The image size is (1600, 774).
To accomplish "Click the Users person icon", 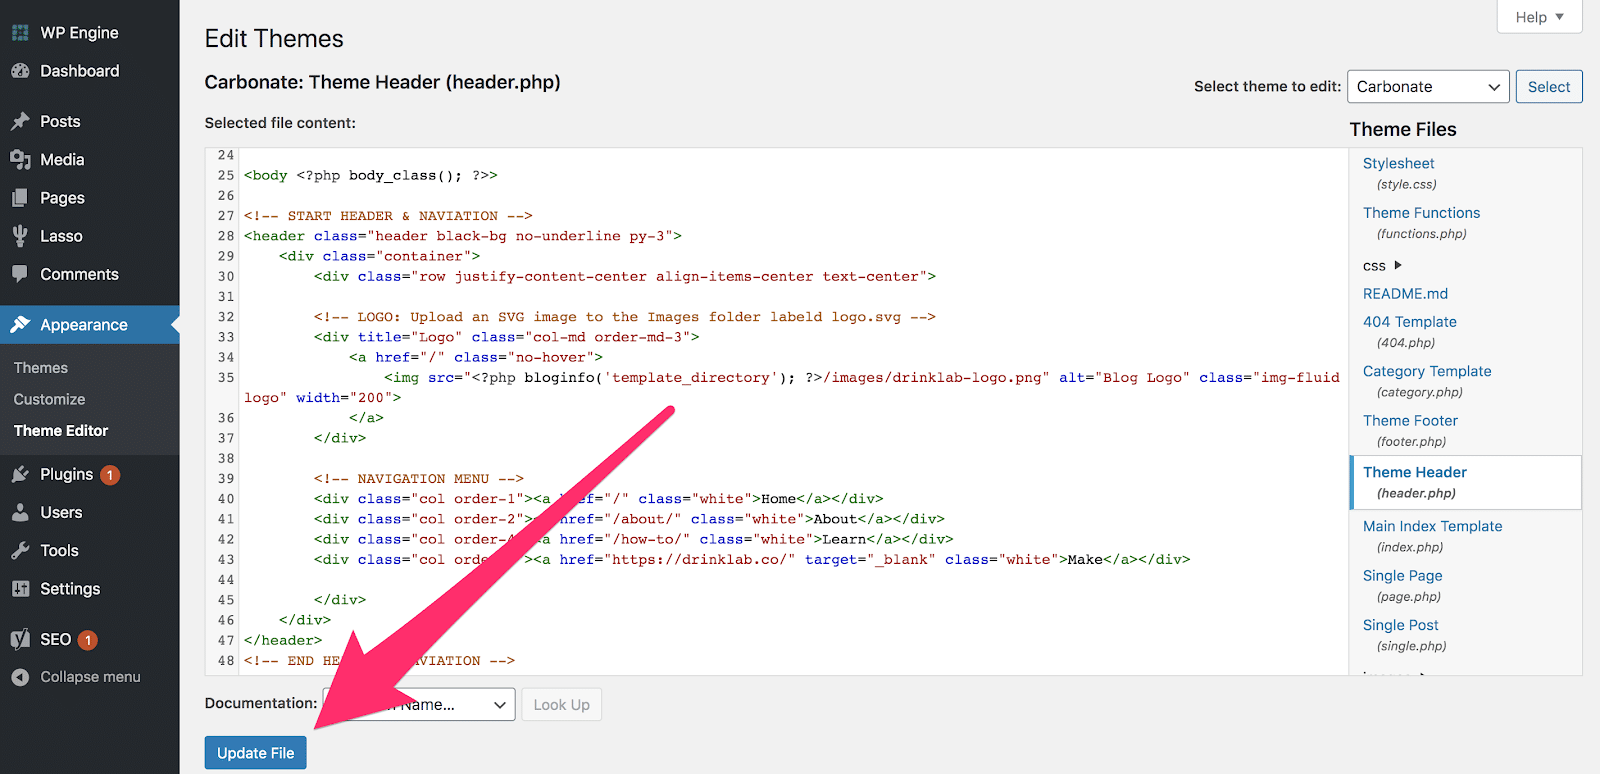I will (20, 512).
